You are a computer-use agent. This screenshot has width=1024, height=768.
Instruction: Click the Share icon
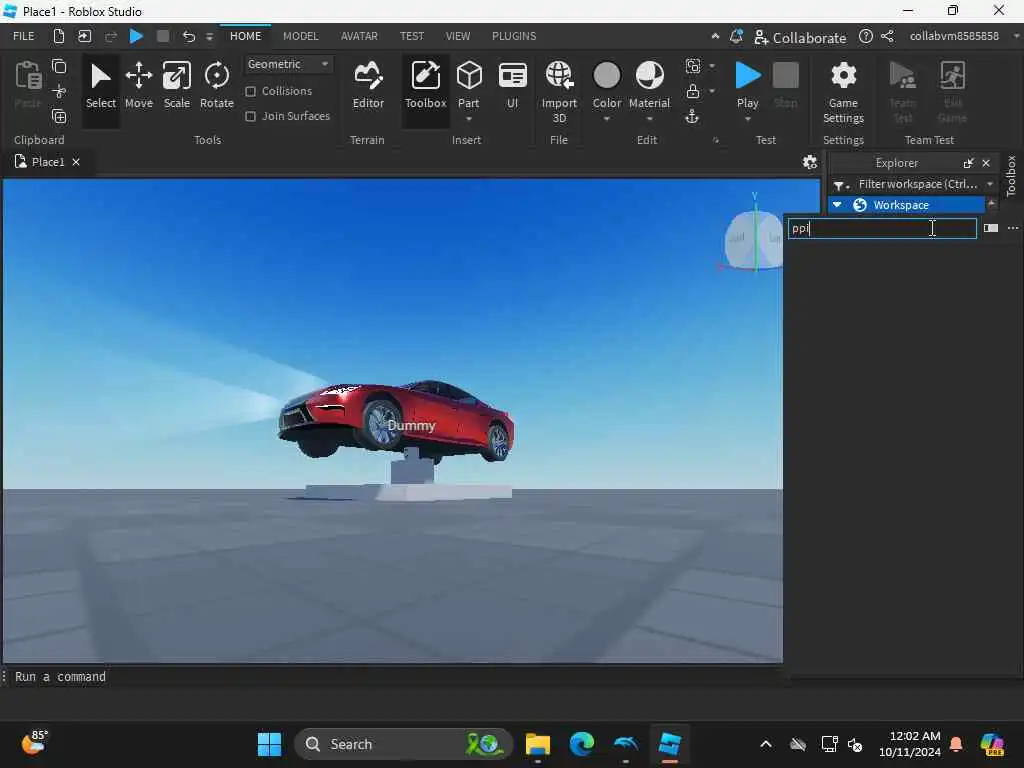887,37
